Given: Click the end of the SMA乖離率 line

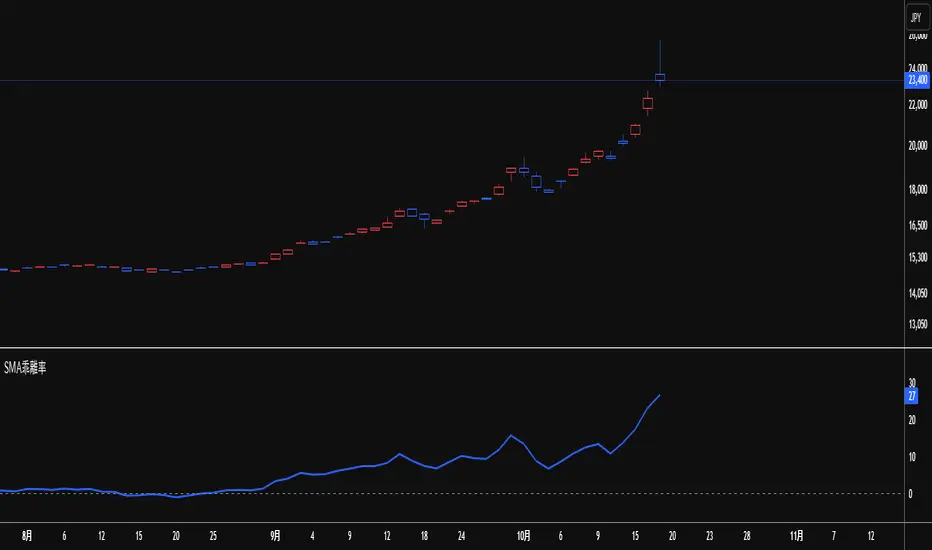Looking at the screenshot, I should [659, 395].
